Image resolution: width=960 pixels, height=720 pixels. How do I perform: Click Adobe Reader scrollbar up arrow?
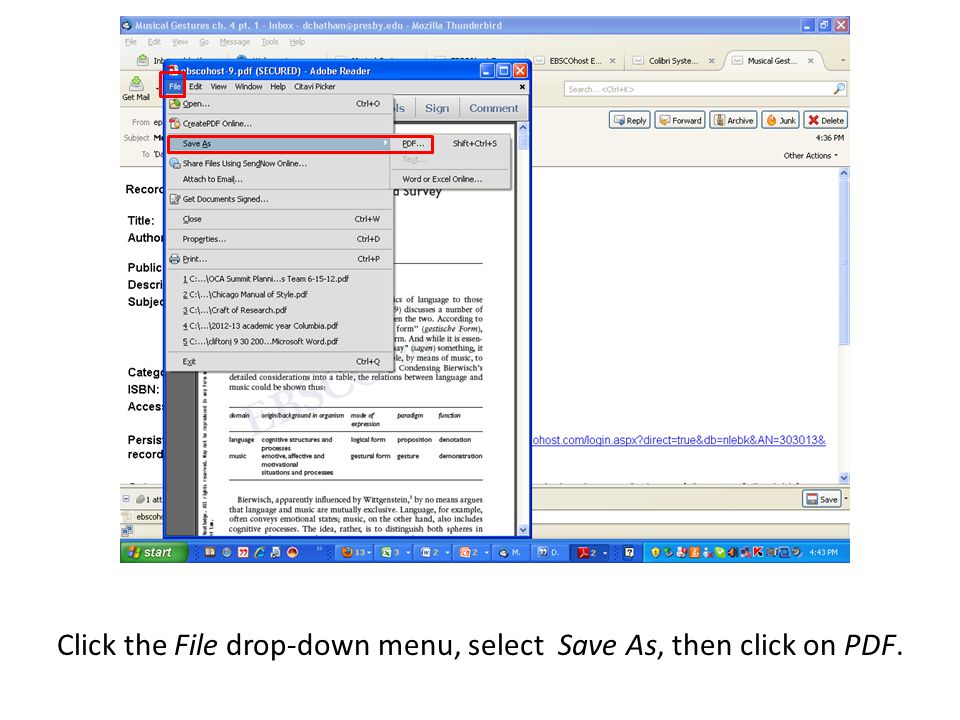tap(523, 128)
